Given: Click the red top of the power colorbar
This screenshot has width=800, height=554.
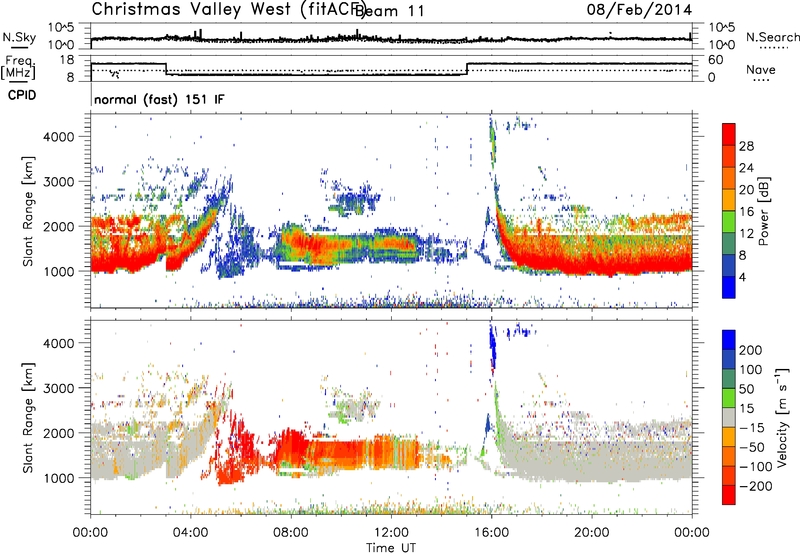Looking at the screenshot, I should point(729,134).
